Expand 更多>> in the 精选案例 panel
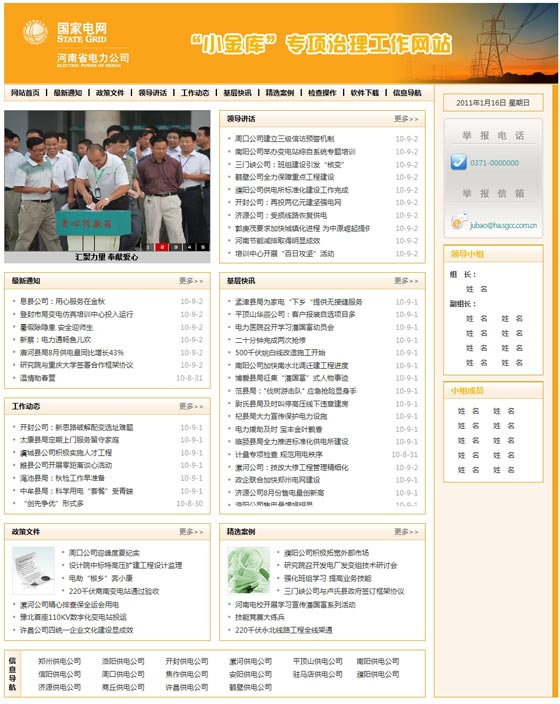Viewport: 560px width, 704px height. click(x=406, y=532)
